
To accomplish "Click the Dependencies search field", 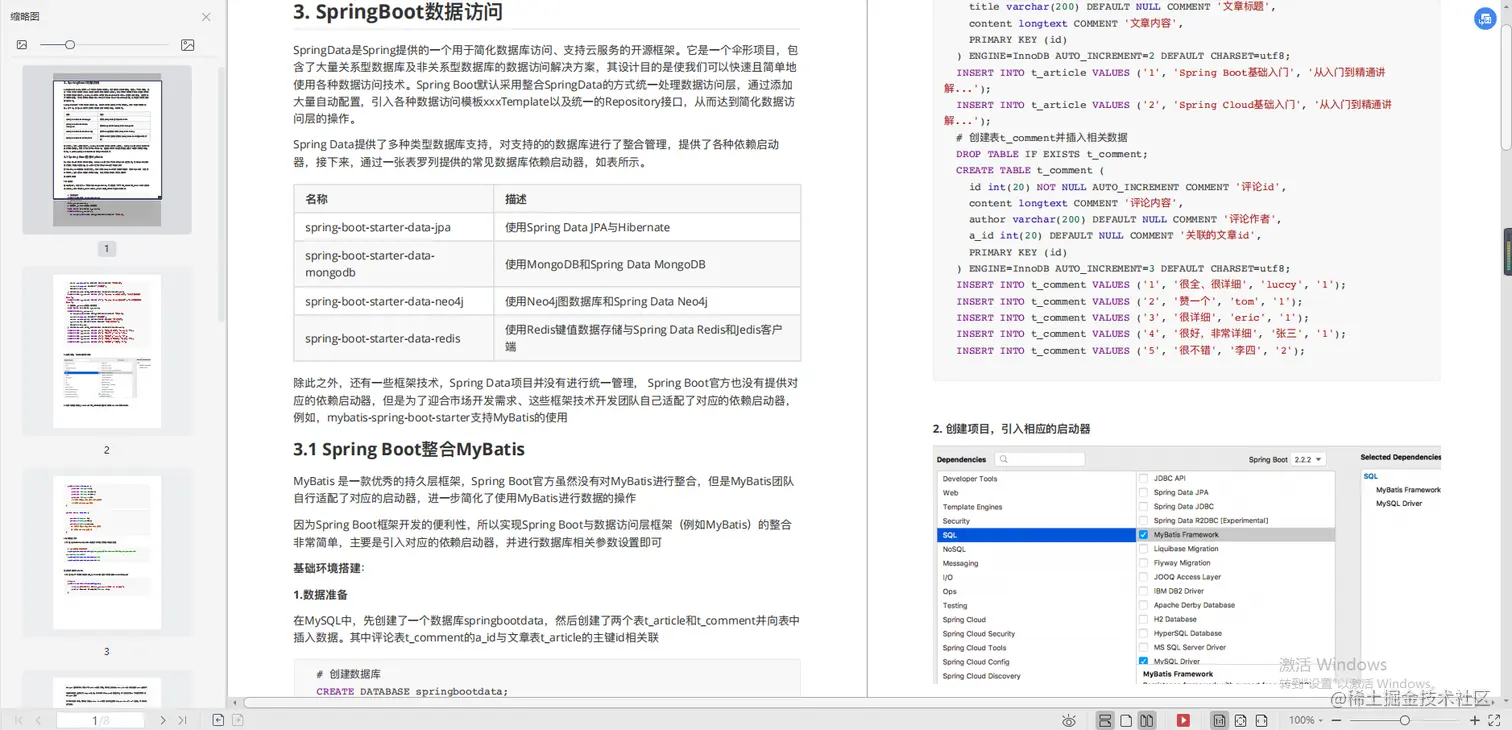I will pos(1040,459).
